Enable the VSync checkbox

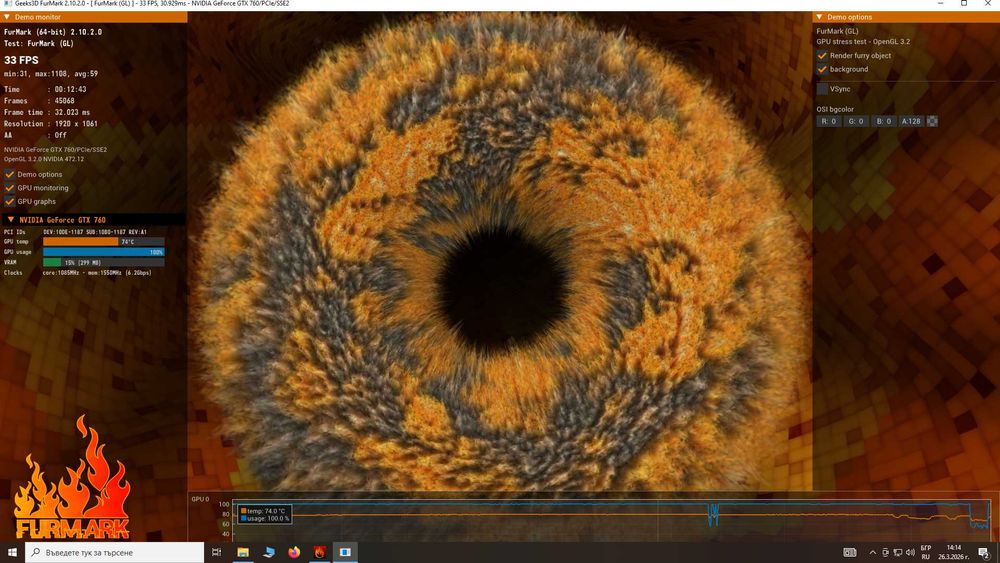(x=822, y=89)
